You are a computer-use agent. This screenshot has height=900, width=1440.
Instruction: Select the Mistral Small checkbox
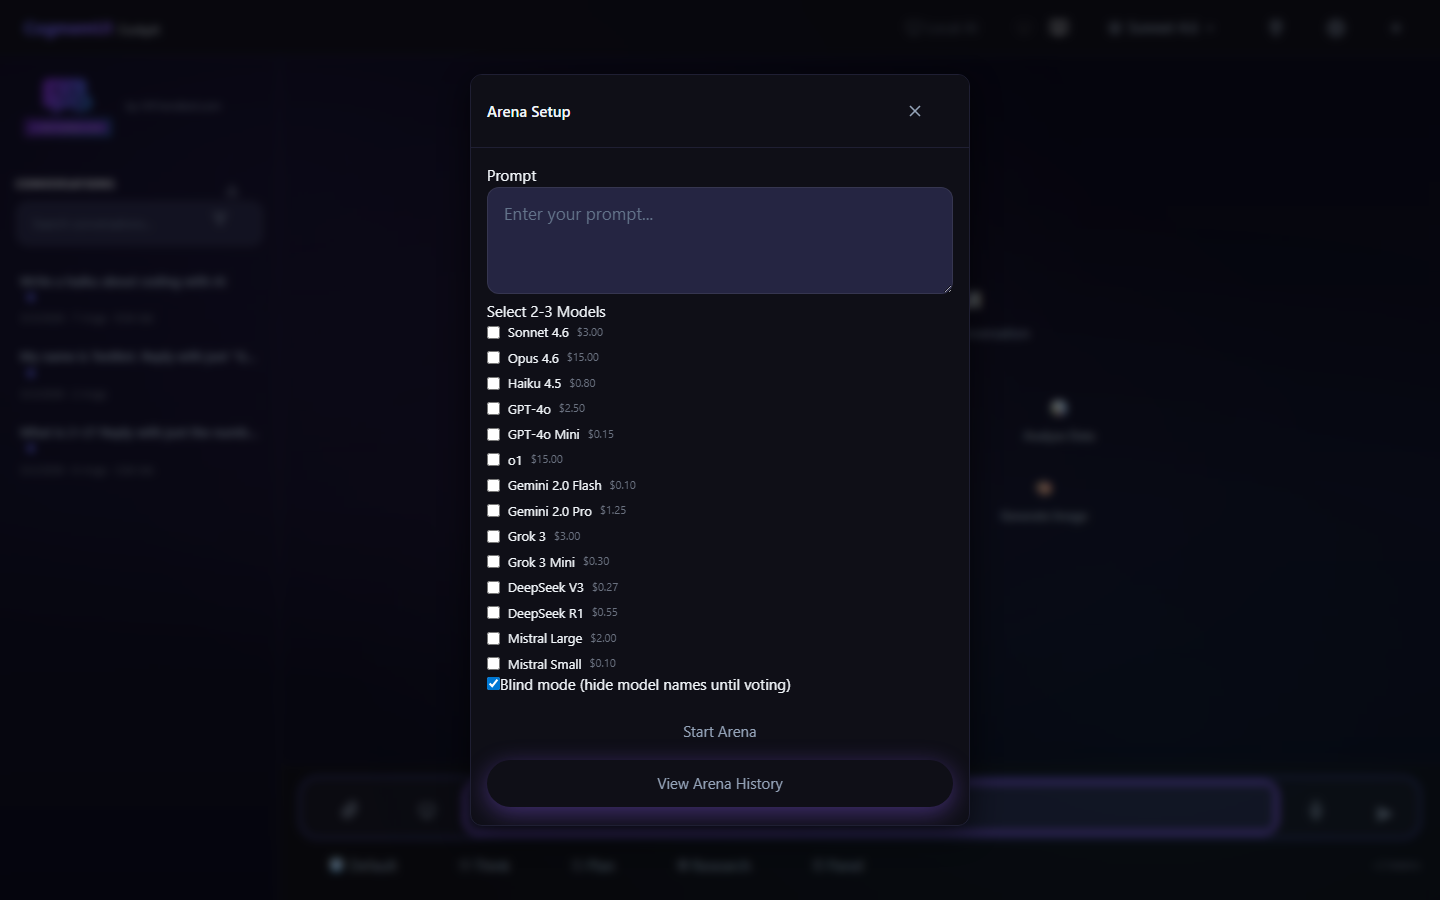click(x=493, y=664)
